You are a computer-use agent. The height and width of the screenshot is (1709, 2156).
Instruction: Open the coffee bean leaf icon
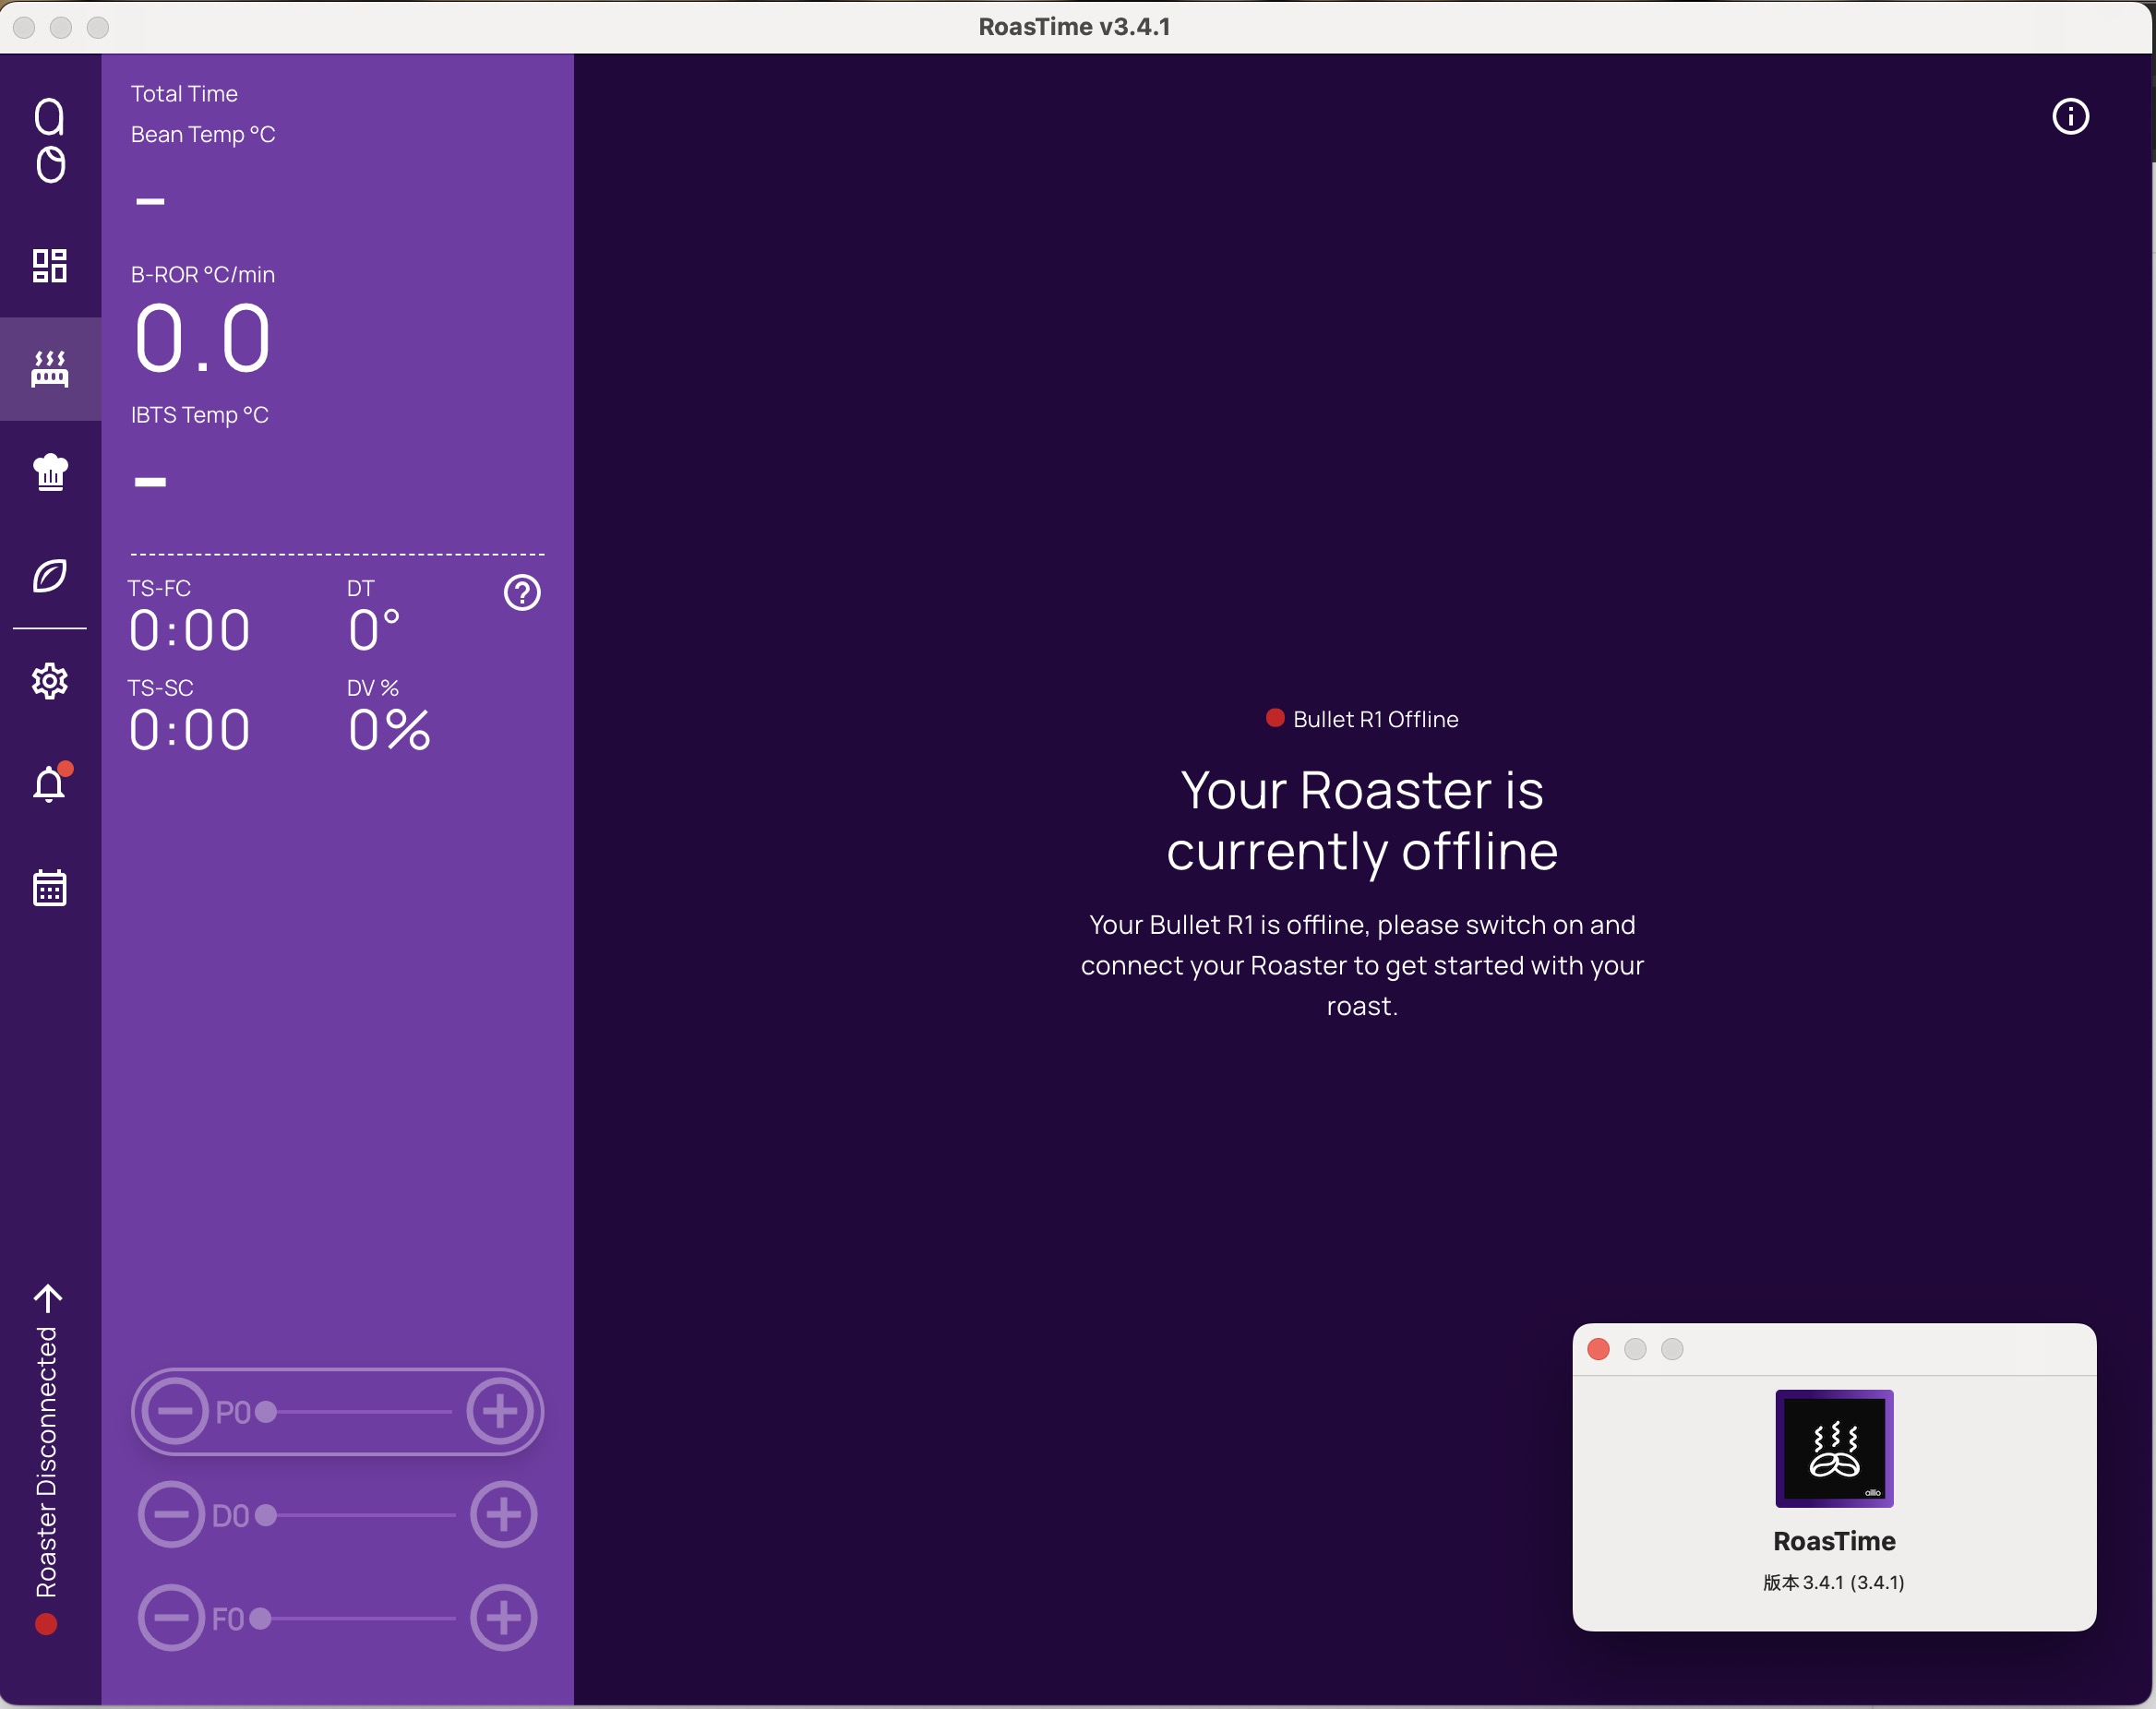coord(49,576)
